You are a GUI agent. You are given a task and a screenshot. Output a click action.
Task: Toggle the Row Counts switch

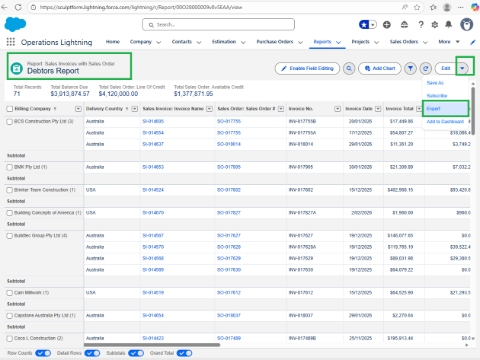(x=43, y=353)
